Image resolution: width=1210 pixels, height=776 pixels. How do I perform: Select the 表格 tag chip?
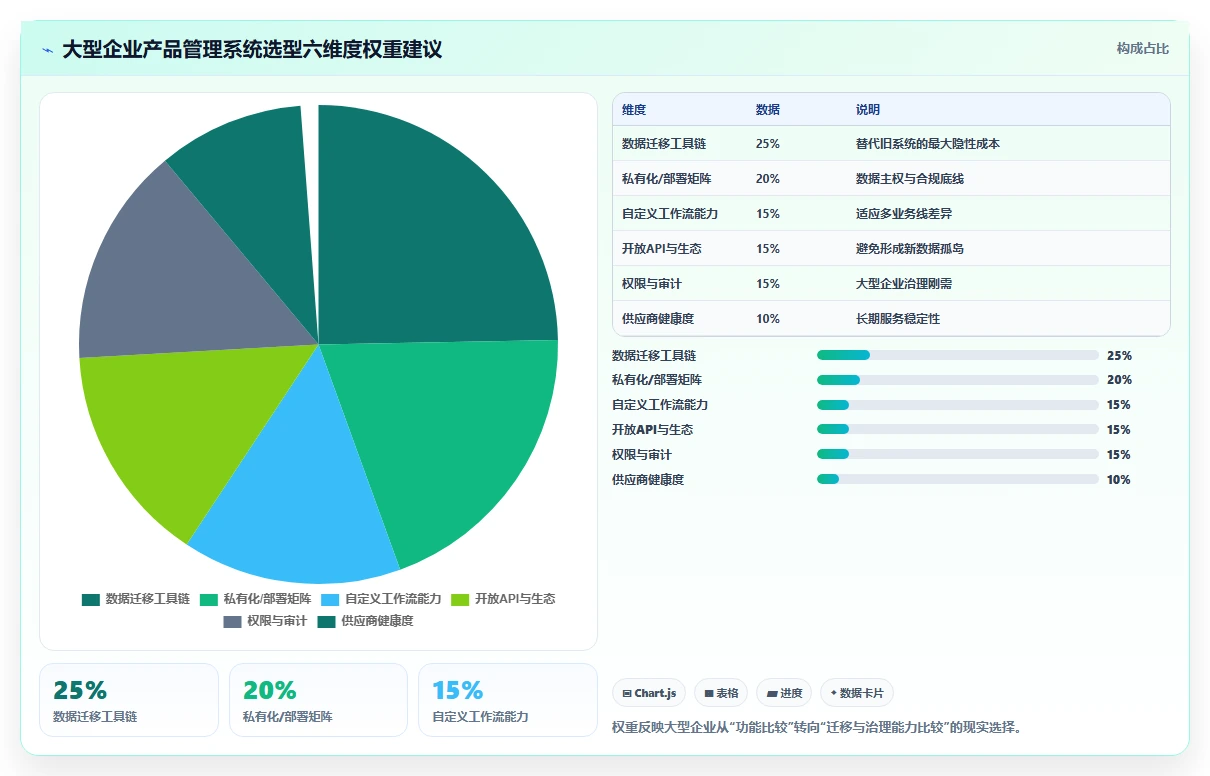click(x=721, y=693)
